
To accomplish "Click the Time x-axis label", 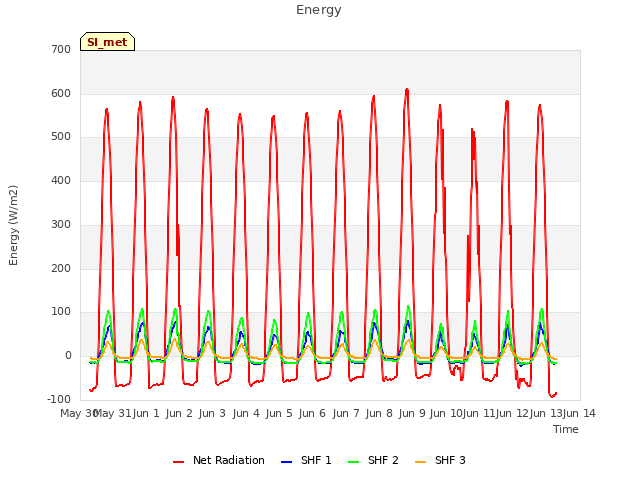I will pos(565,429).
